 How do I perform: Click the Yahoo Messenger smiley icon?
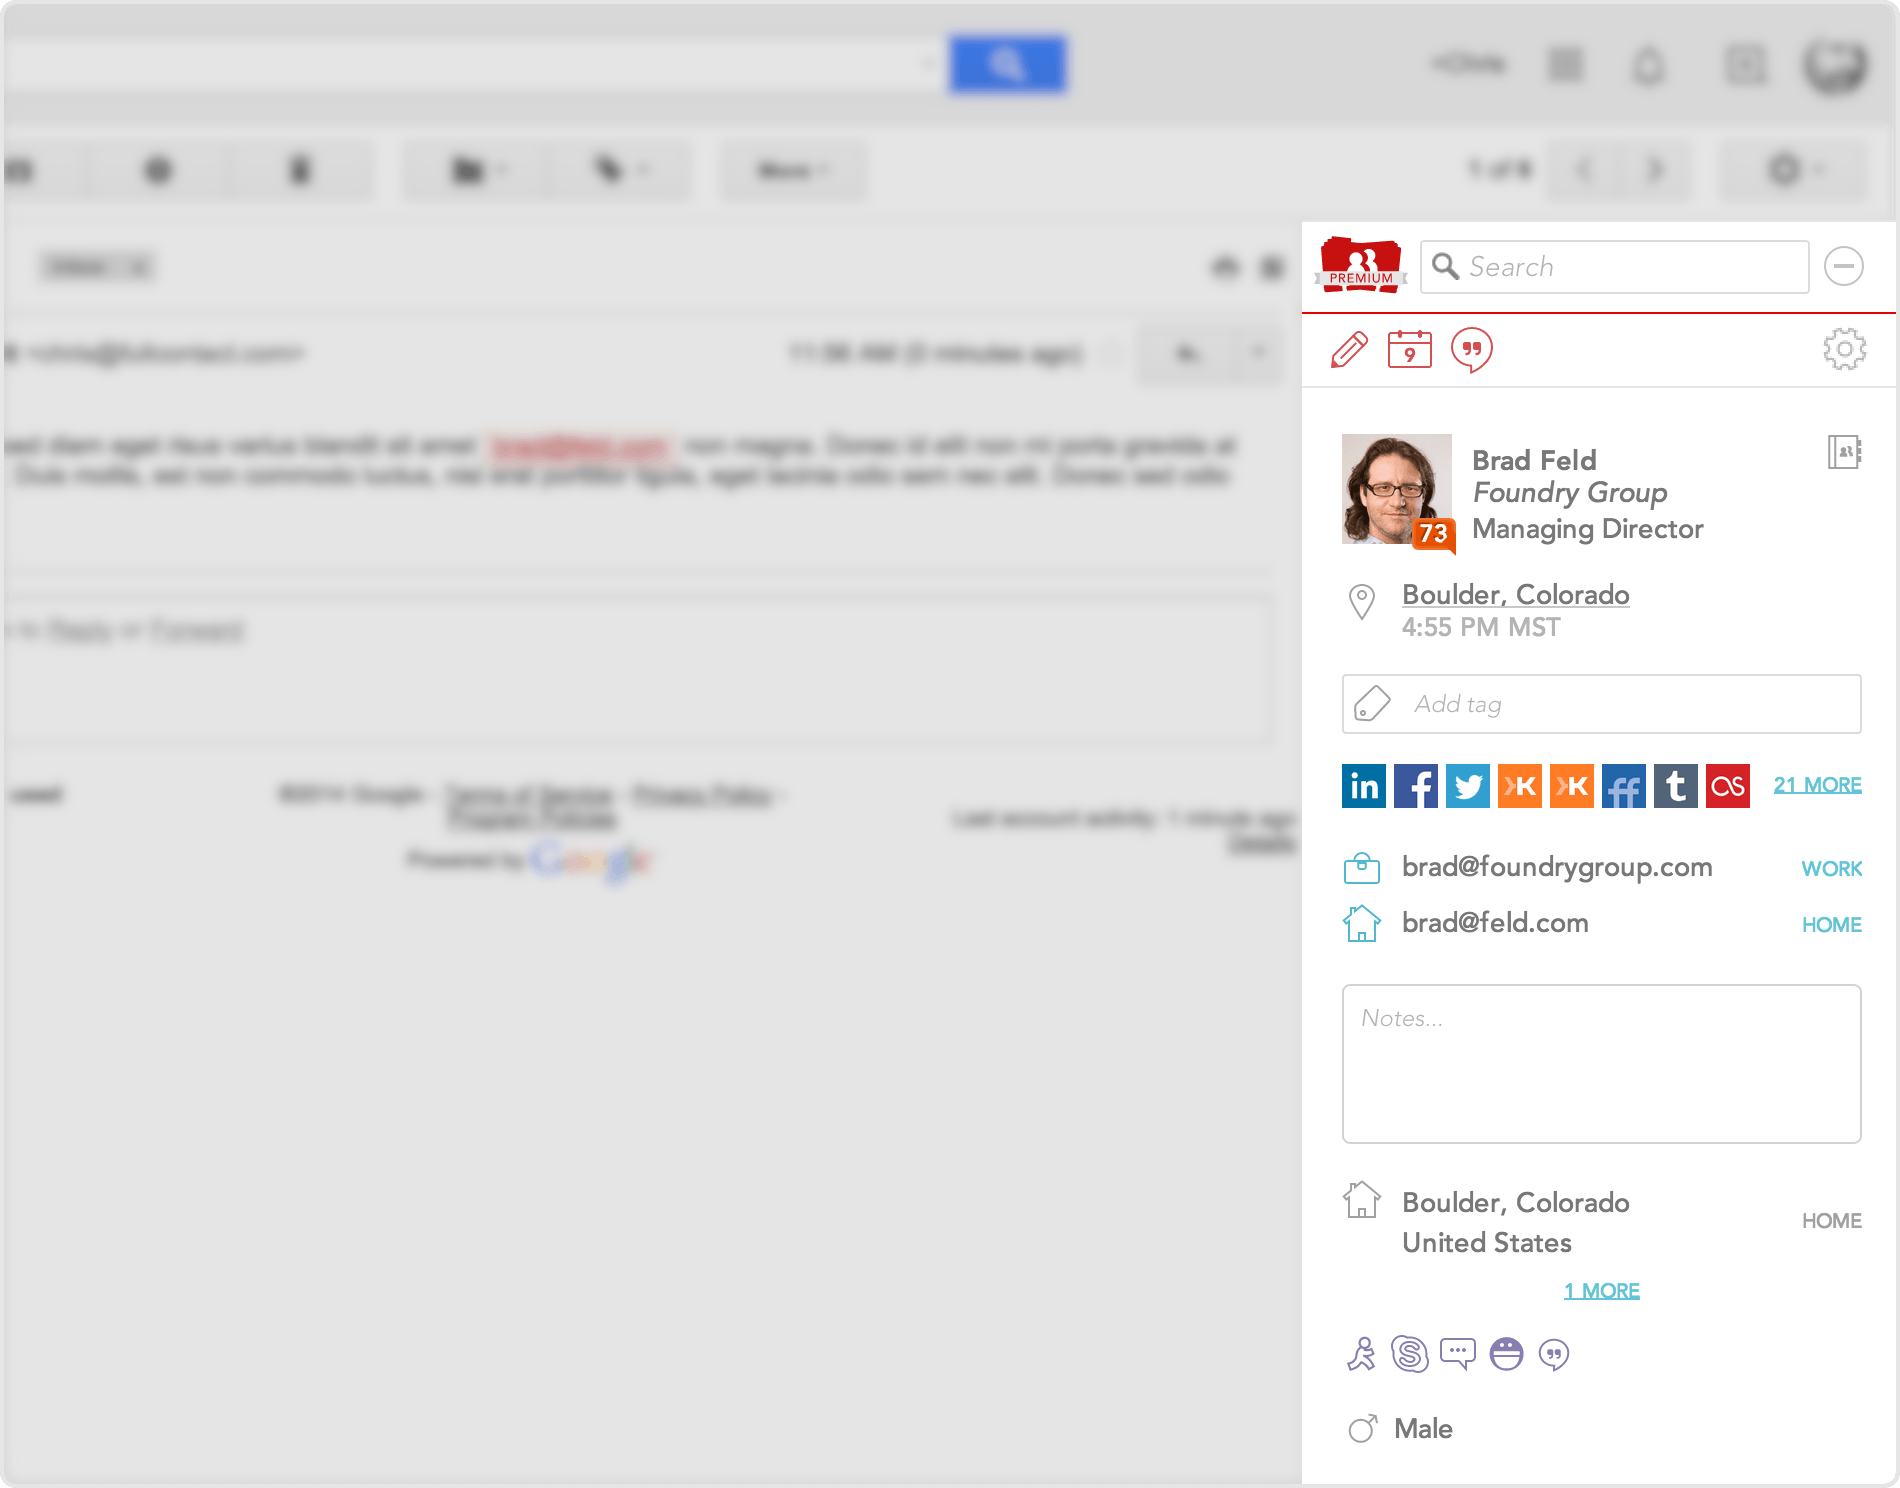tap(1505, 1355)
